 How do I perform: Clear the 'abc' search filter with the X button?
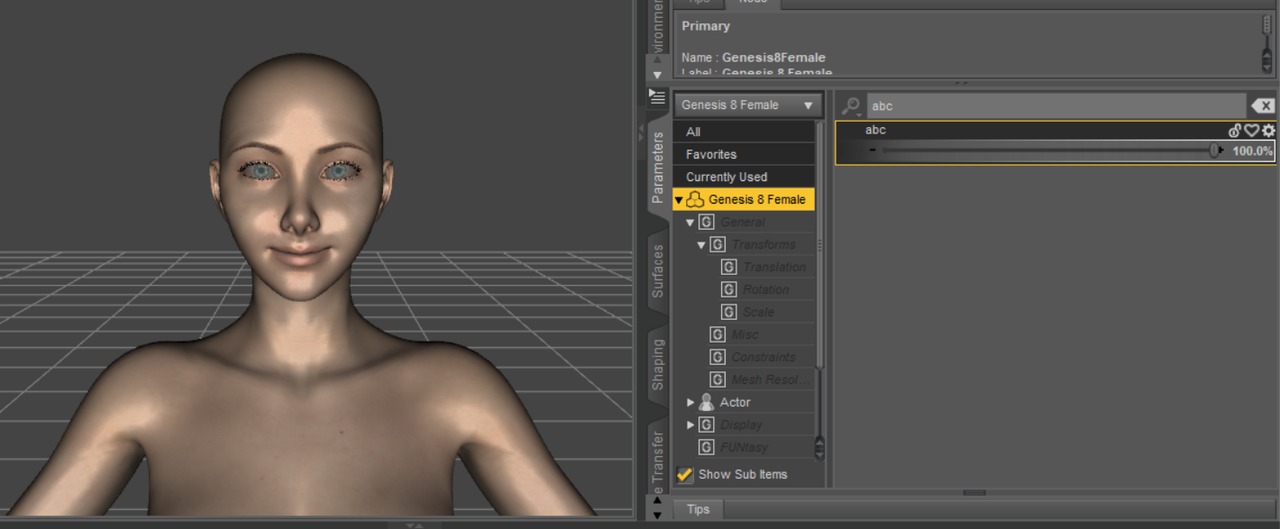pyautogui.click(x=1263, y=106)
